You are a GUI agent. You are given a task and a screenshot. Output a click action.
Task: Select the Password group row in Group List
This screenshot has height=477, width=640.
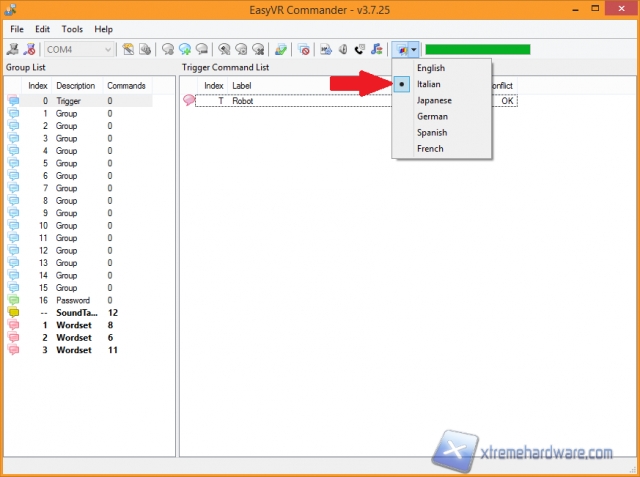[73, 300]
